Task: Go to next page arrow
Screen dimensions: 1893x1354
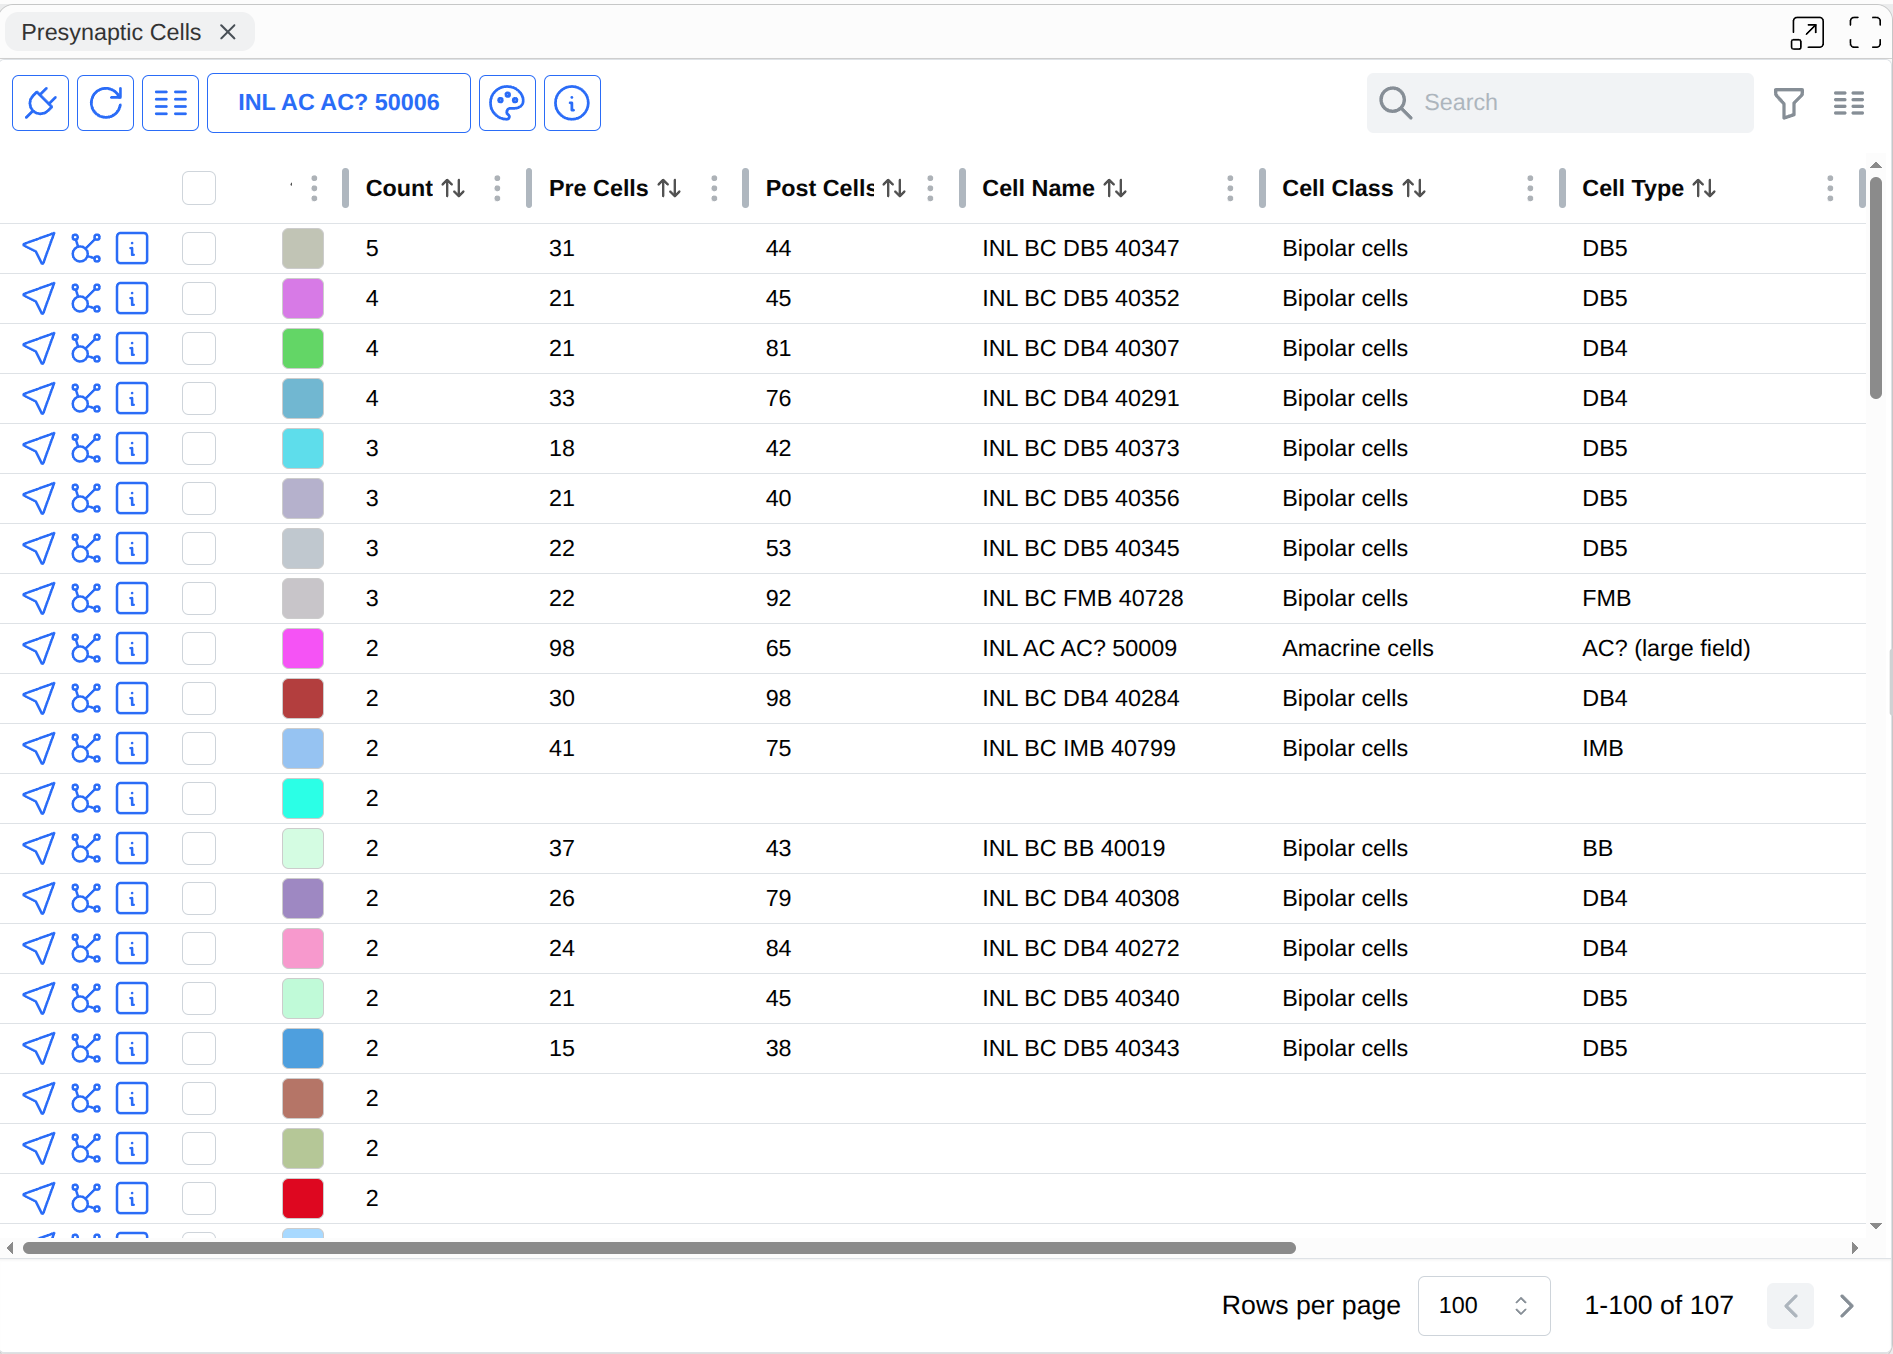Action: [x=1846, y=1305]
